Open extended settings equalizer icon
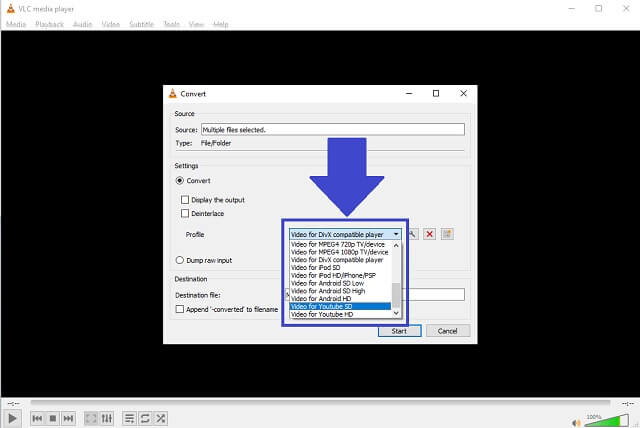Viewport: 640px width, 428px height. 107,419
